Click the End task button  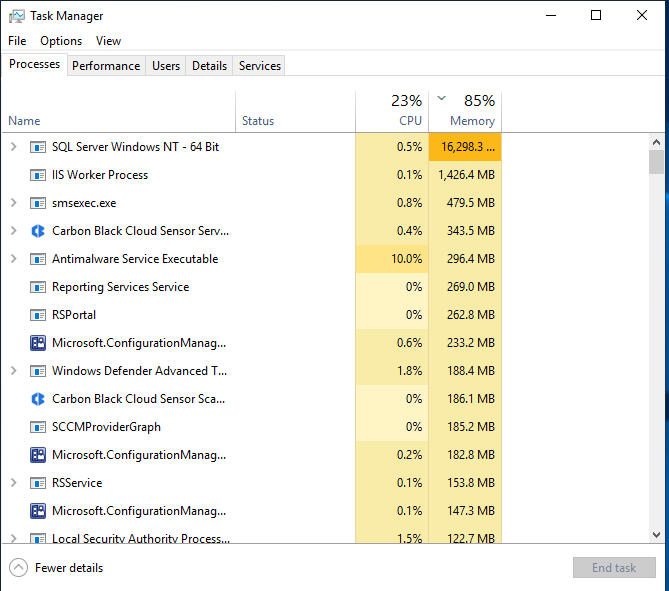(614, 568)
